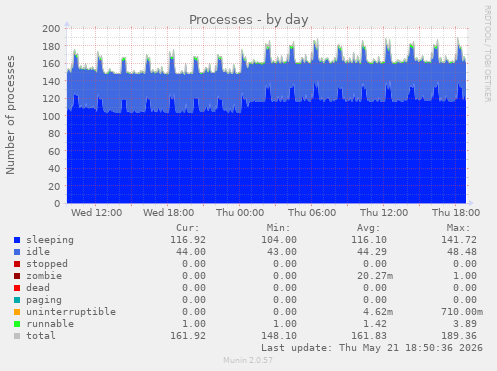Click idle maximum value 48.48
497x371 pixels.
tap(462, 252)
